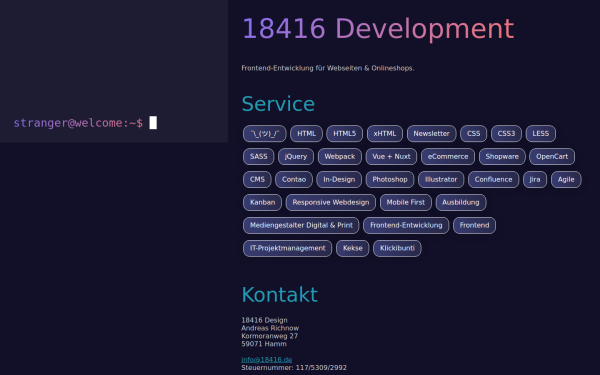Click the Steuernummer 117/5309/2992 text
Viewport: 600px width, 375px height.
(294, 368)
